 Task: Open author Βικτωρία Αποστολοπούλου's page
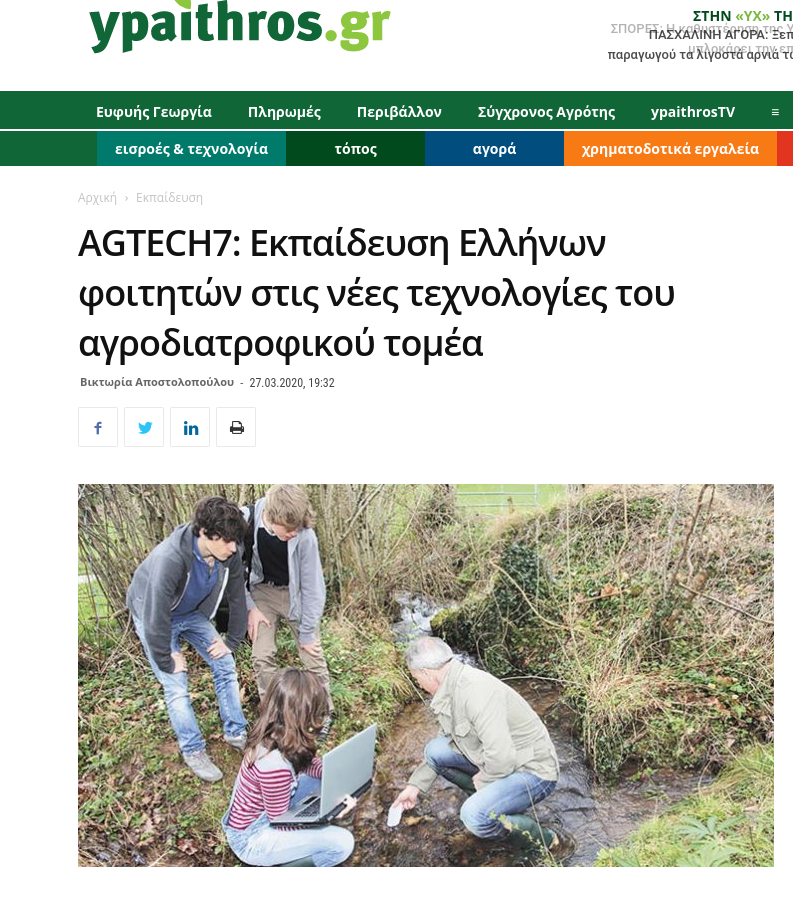[157, 382]
